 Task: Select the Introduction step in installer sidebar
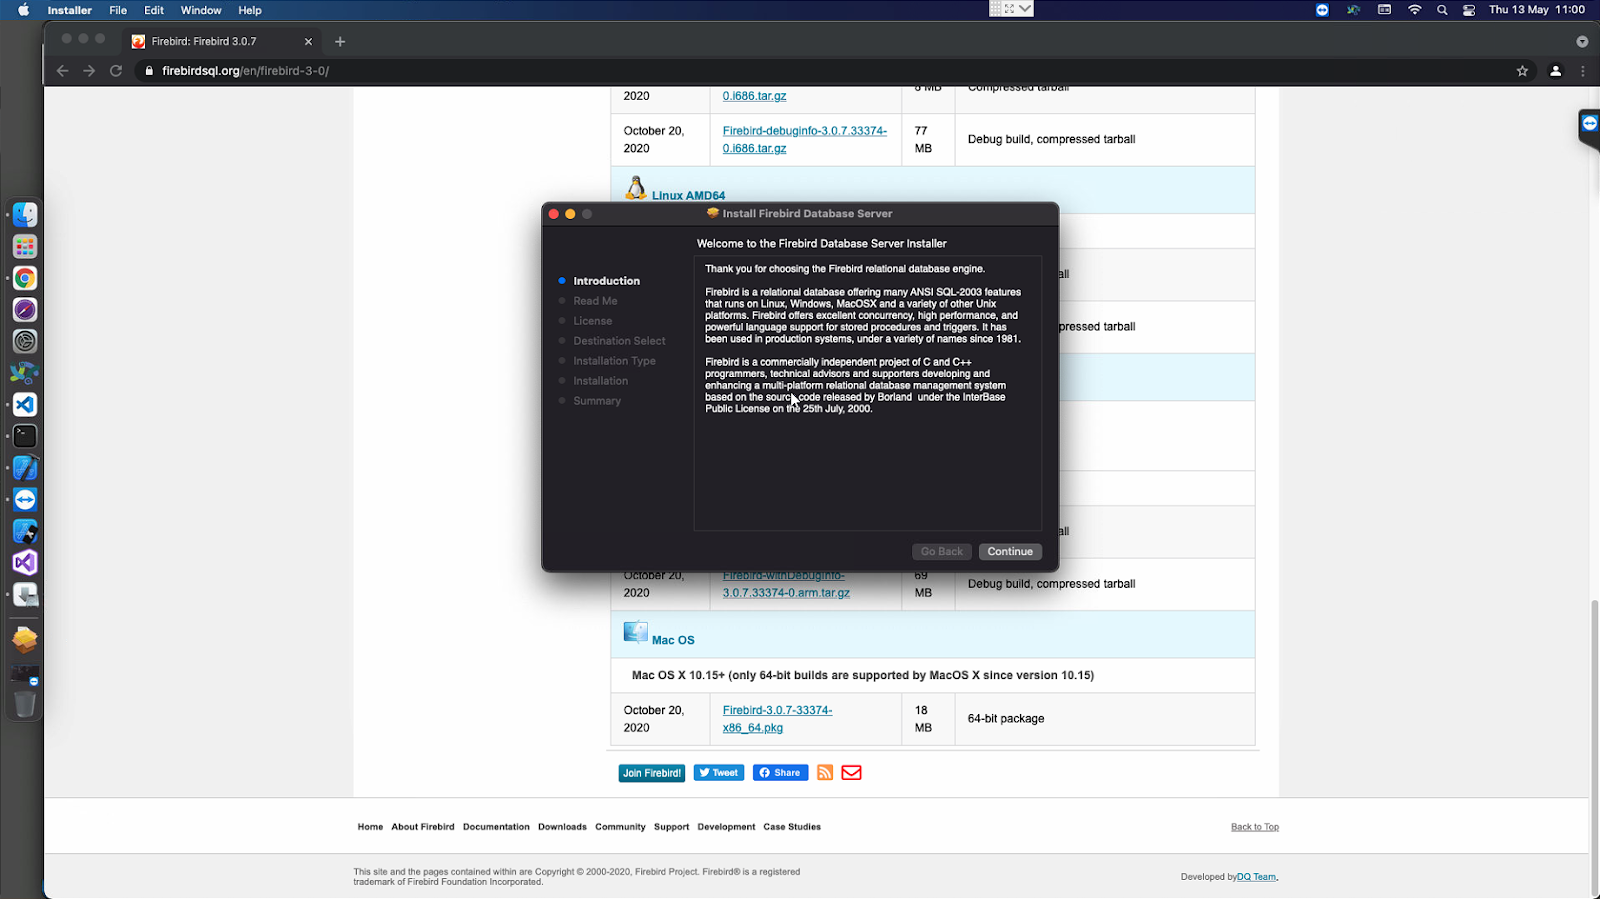click(606, 281)
